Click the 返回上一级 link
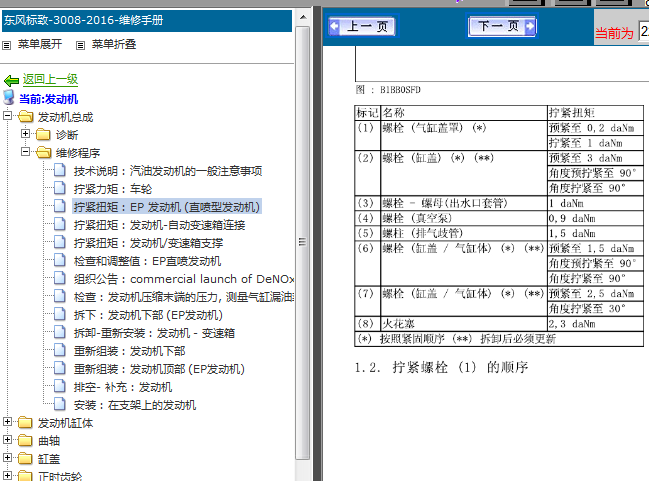 (x=50, y=79)
